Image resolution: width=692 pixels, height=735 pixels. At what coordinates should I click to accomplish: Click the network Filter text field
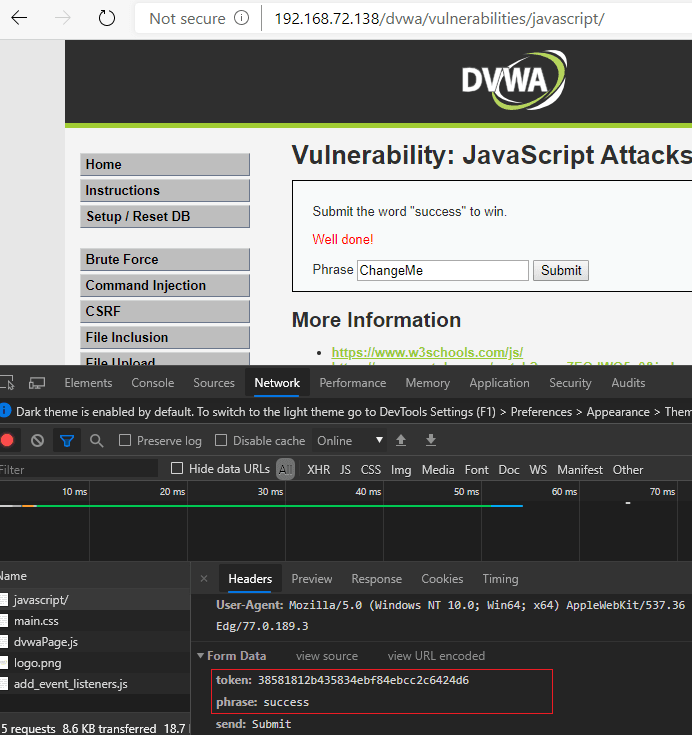click(x=79, y=469)
